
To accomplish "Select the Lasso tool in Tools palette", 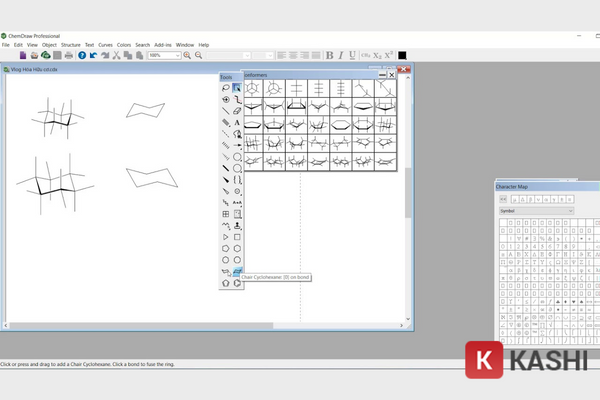I will coord(226,88).
